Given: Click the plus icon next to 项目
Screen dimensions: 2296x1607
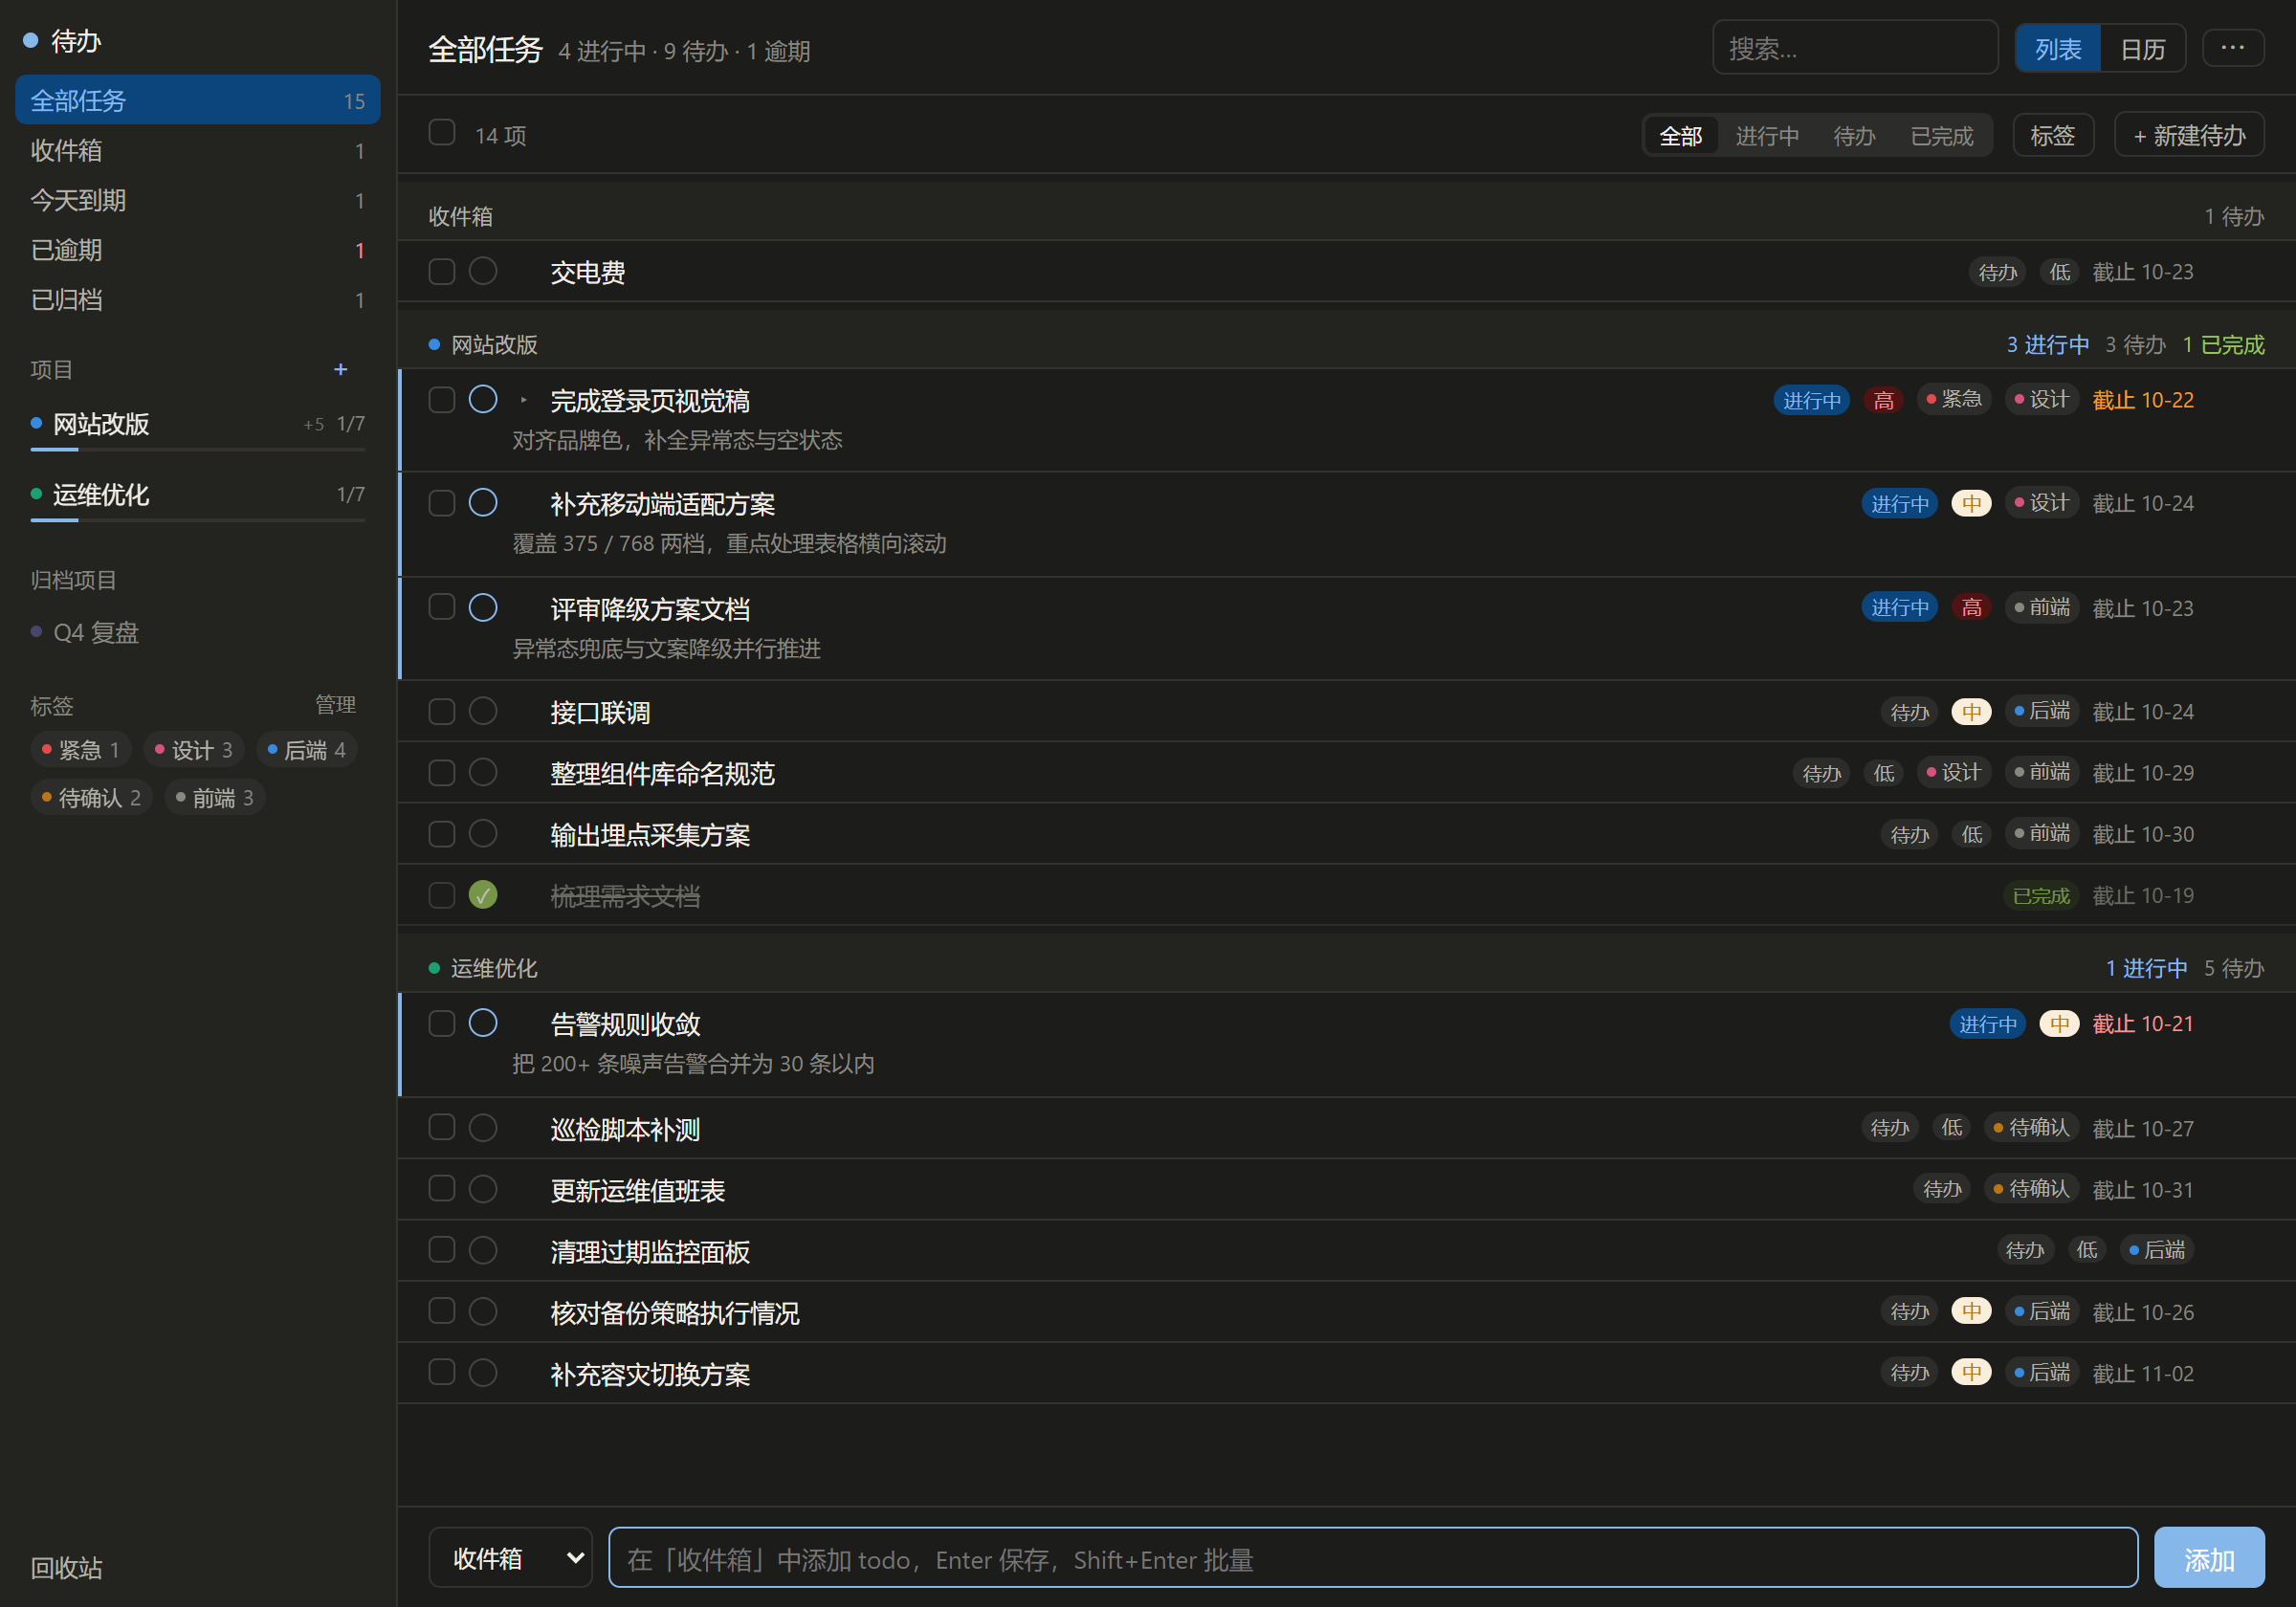Looking at the screenshot, I should tap(340, 369).
